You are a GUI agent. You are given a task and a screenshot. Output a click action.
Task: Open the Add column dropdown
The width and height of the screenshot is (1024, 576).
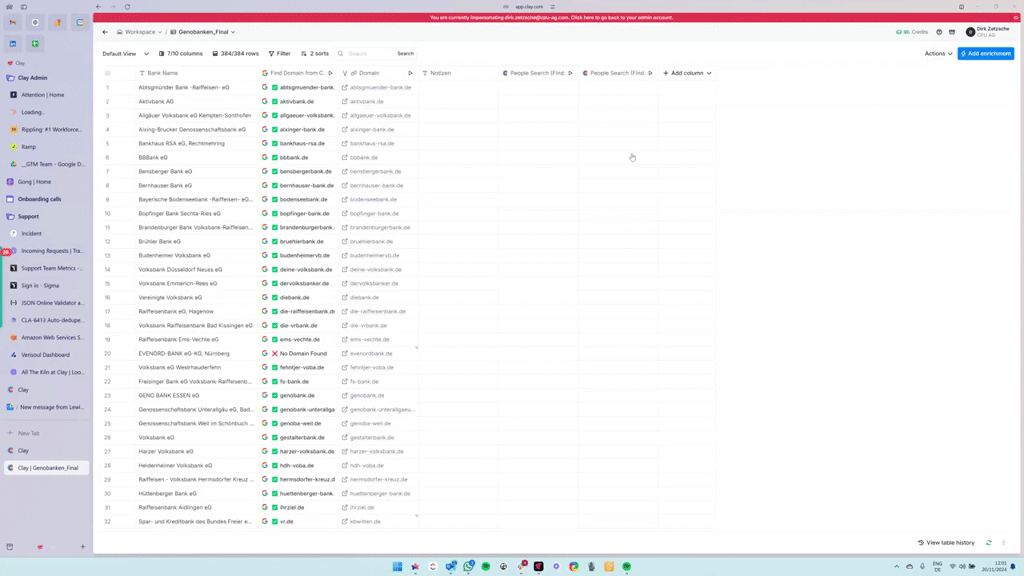pyautogui.click(x=687, y=73)
